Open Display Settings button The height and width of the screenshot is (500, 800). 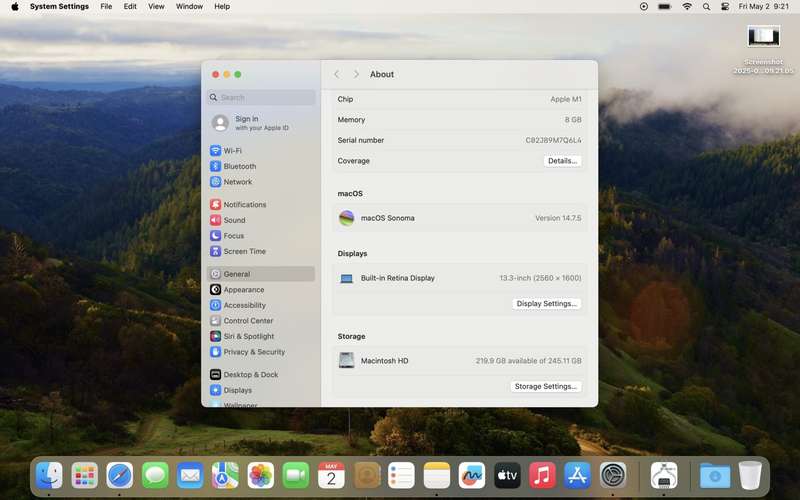[546, 304]
